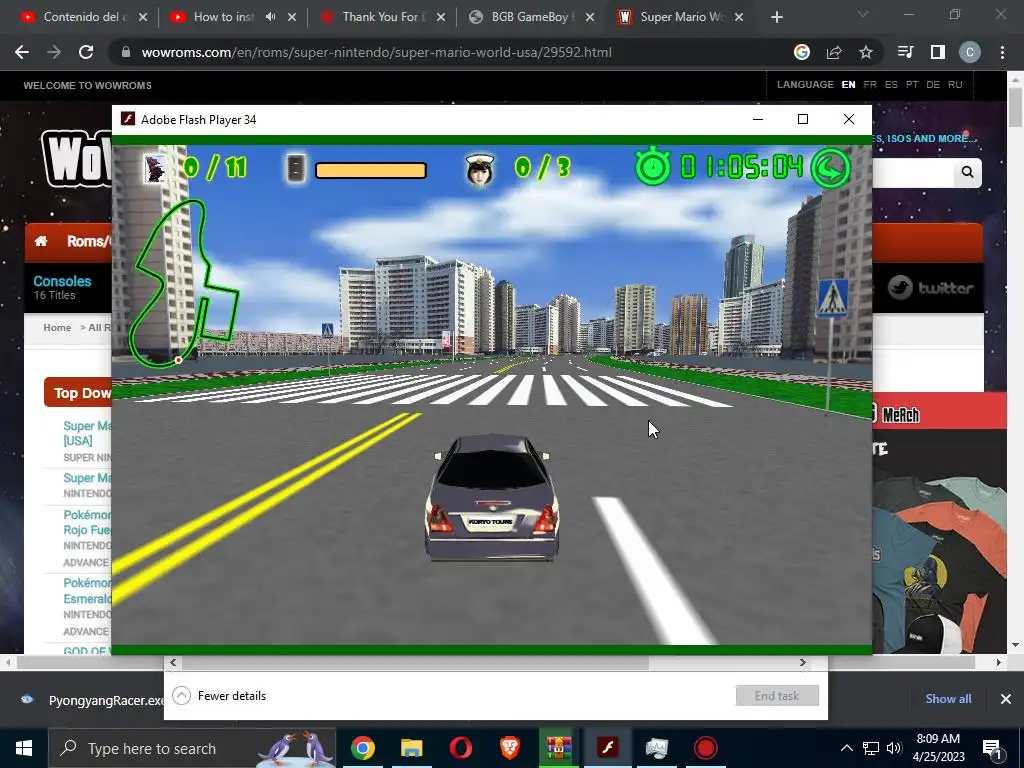Open the Consoles 16 Titles section
This screenshot has height=768, width=1024.
tap(62, 287)
